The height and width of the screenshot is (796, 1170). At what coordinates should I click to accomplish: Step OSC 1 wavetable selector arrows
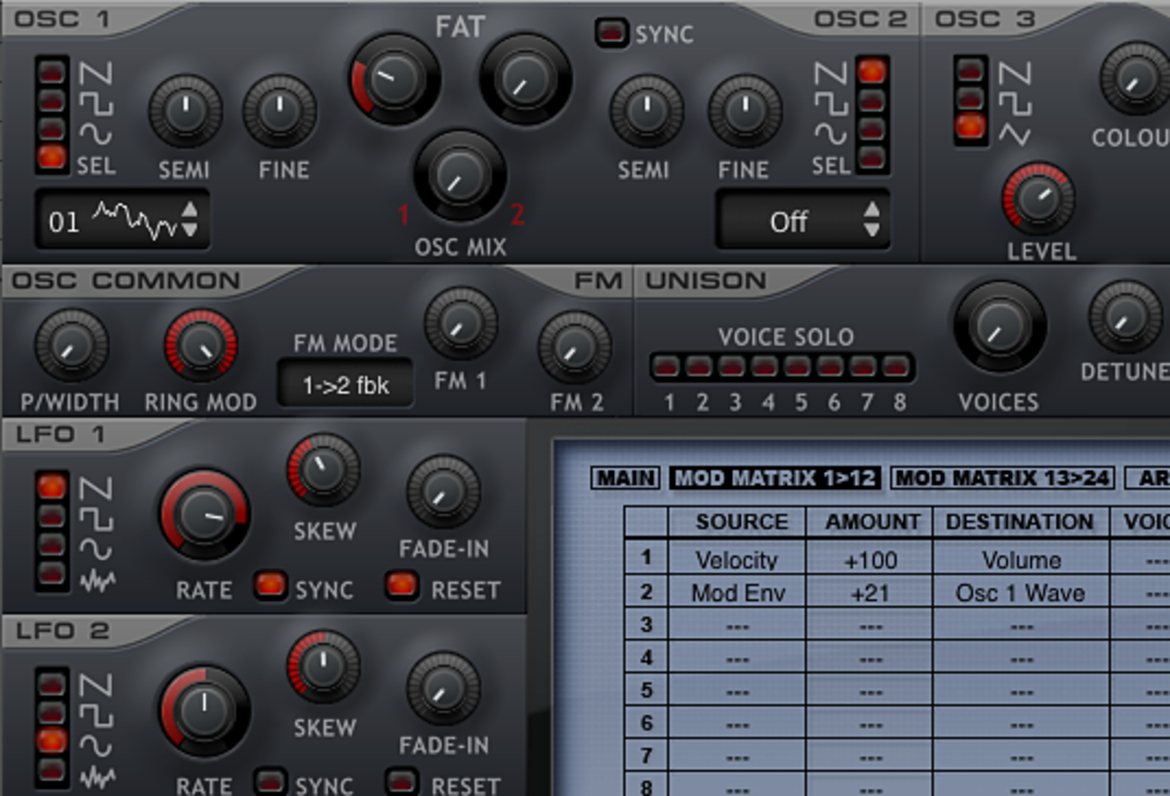coord(190,220)
